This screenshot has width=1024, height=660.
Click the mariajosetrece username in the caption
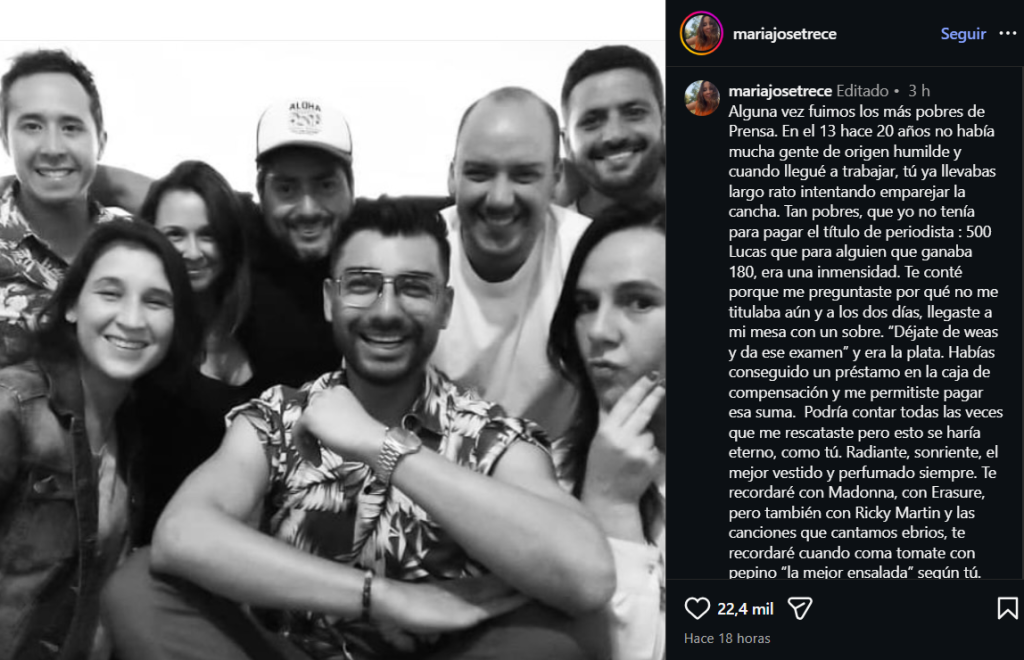coord(780,91)
